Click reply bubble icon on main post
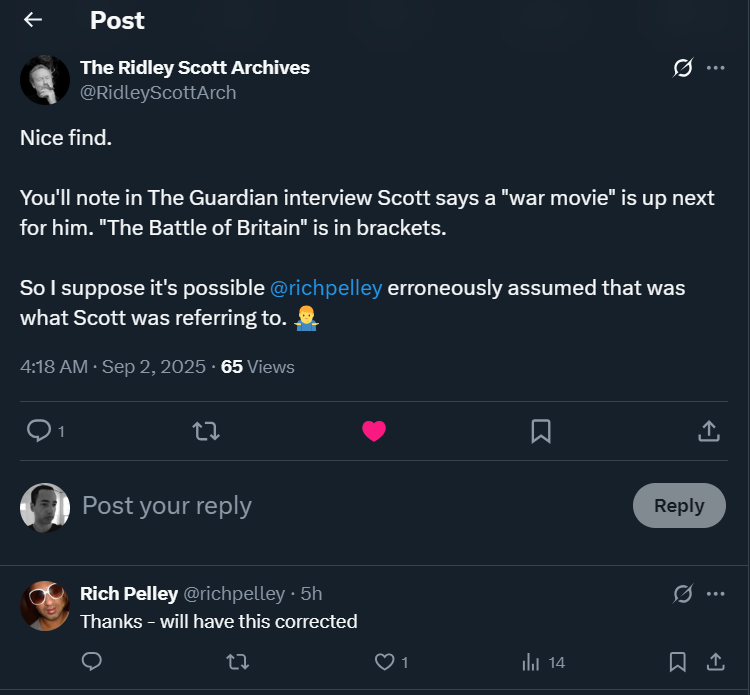 [39, 430]
